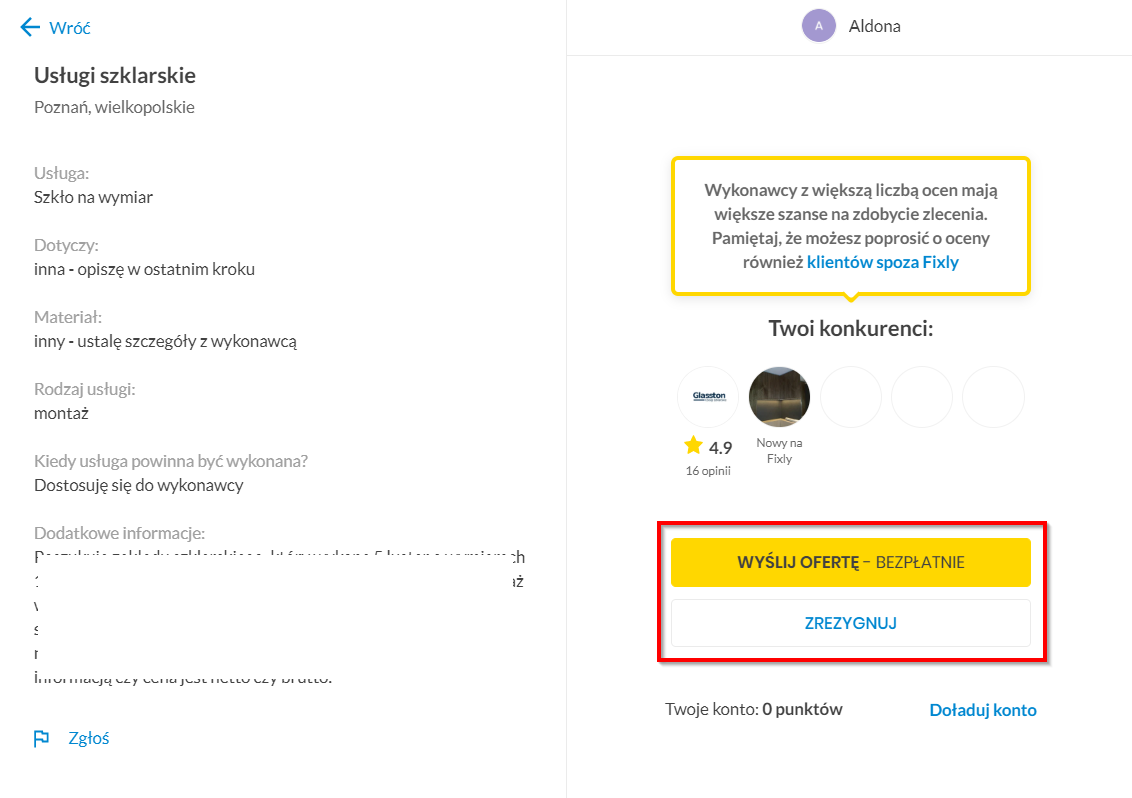Open the Glasston competitor profile logo
This screenshot has height=798, width=1132.
click(708, 396)
